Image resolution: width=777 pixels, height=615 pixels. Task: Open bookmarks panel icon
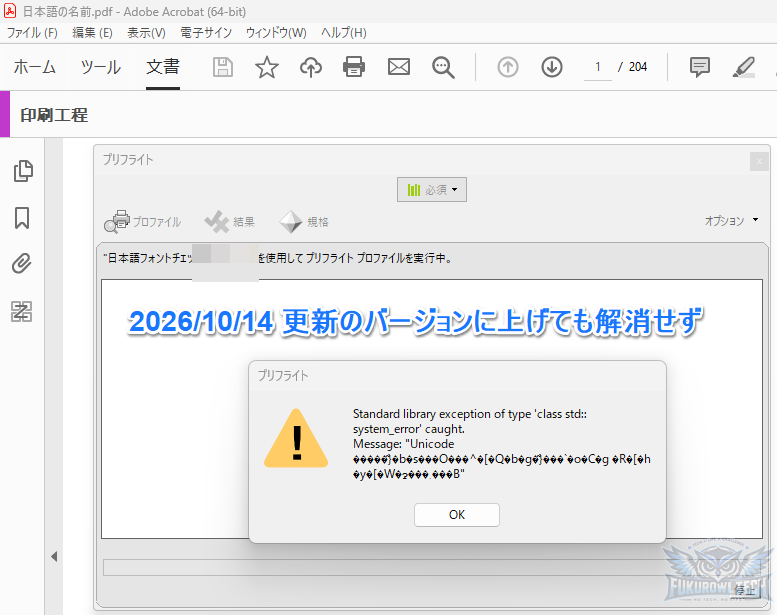coord(22,218)
